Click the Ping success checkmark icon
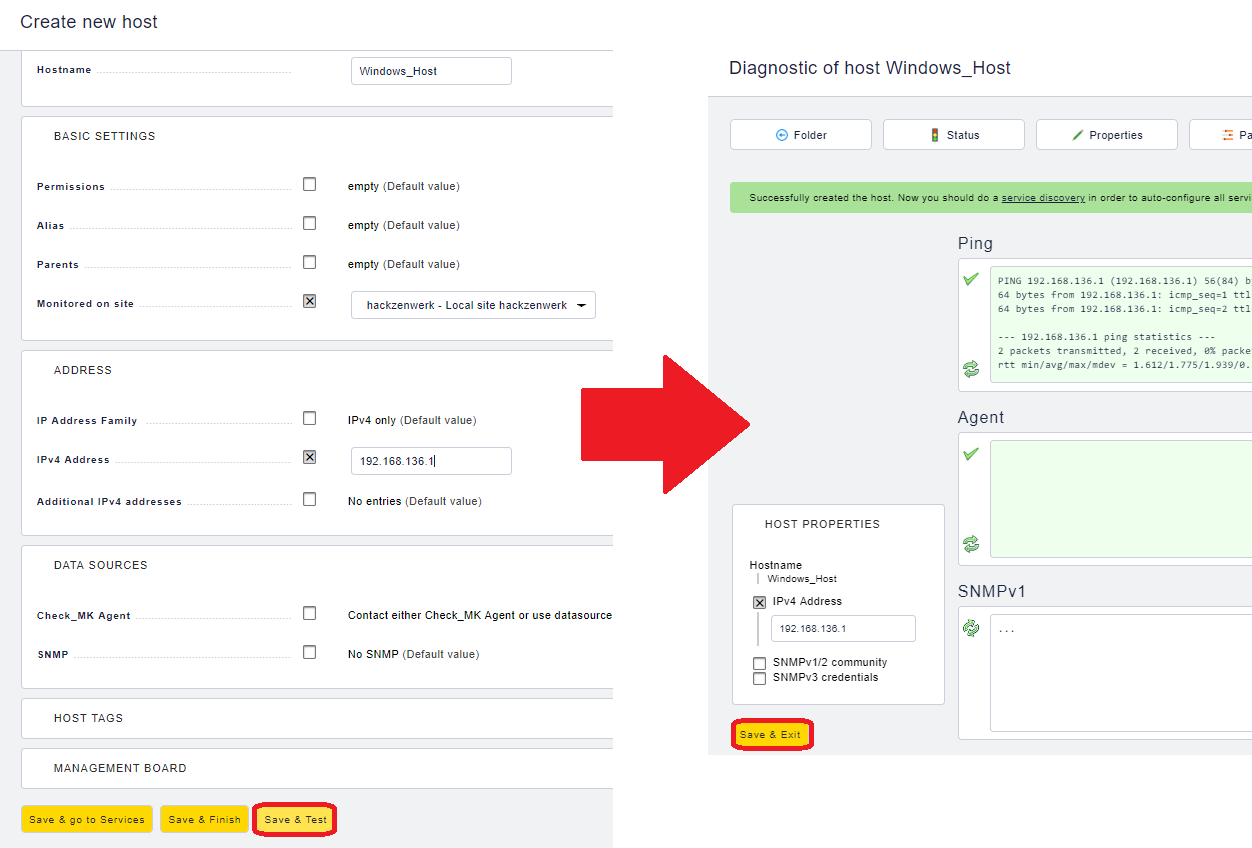Viewport: 1252px width, 848px height. (971, 279)
